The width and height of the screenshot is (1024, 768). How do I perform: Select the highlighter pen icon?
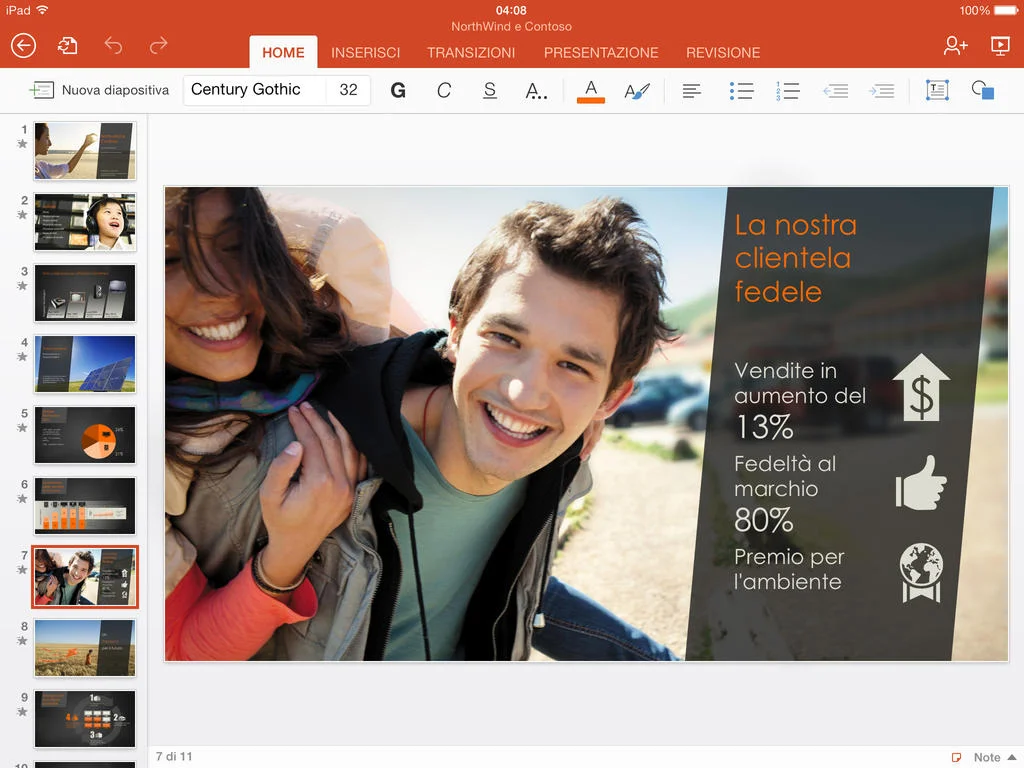tap(637, 90)
